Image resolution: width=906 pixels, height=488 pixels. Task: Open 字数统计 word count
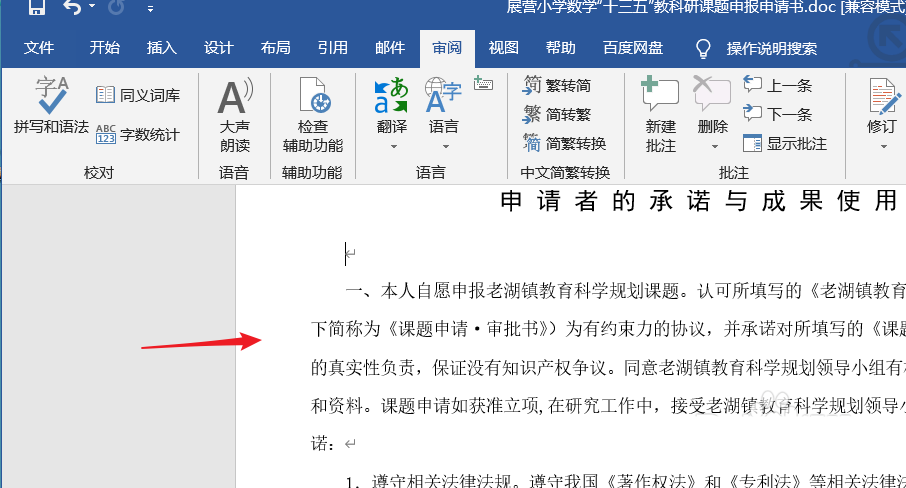138,135
